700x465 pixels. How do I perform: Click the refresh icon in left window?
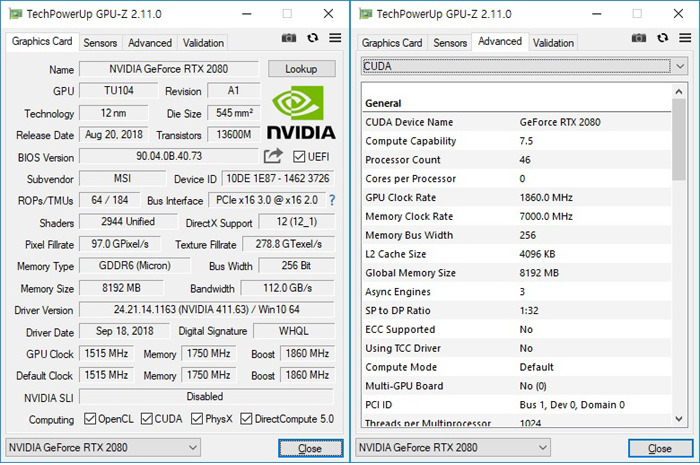click(x=312, y=38)
